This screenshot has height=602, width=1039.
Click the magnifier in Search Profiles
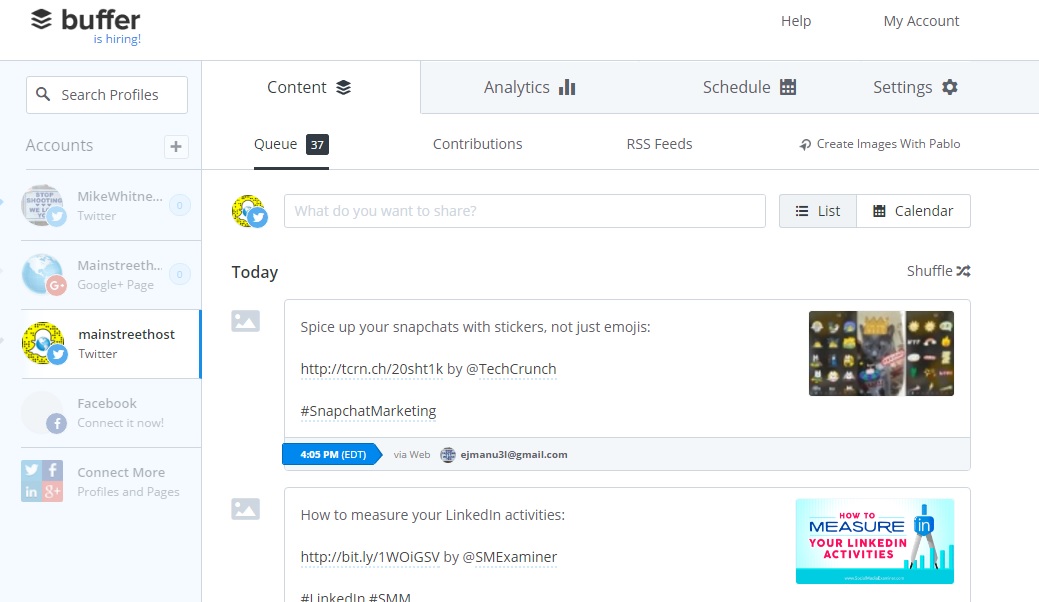[43, 94]
